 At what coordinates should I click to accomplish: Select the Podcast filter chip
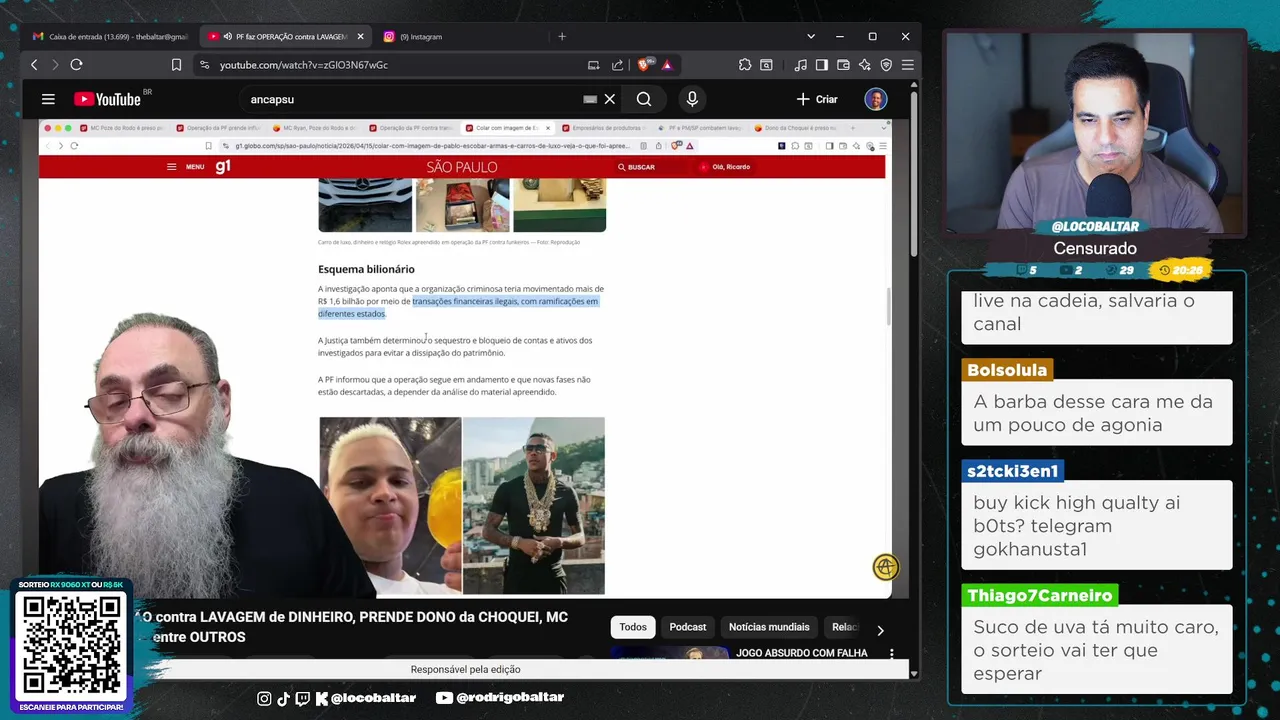pos(688,627)
